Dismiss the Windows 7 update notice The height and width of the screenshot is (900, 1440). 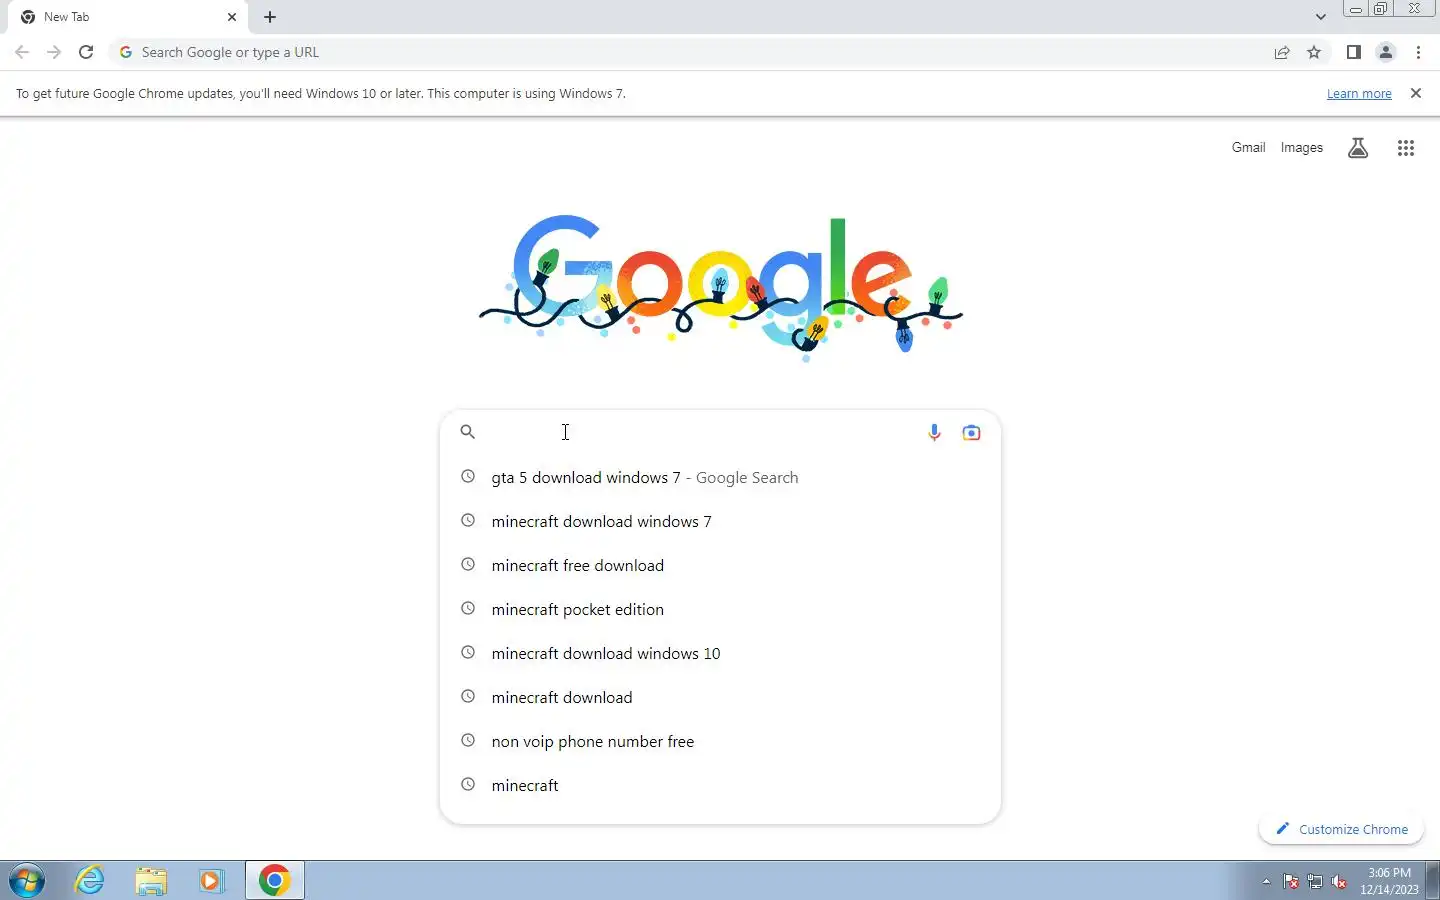[1415, 93]
